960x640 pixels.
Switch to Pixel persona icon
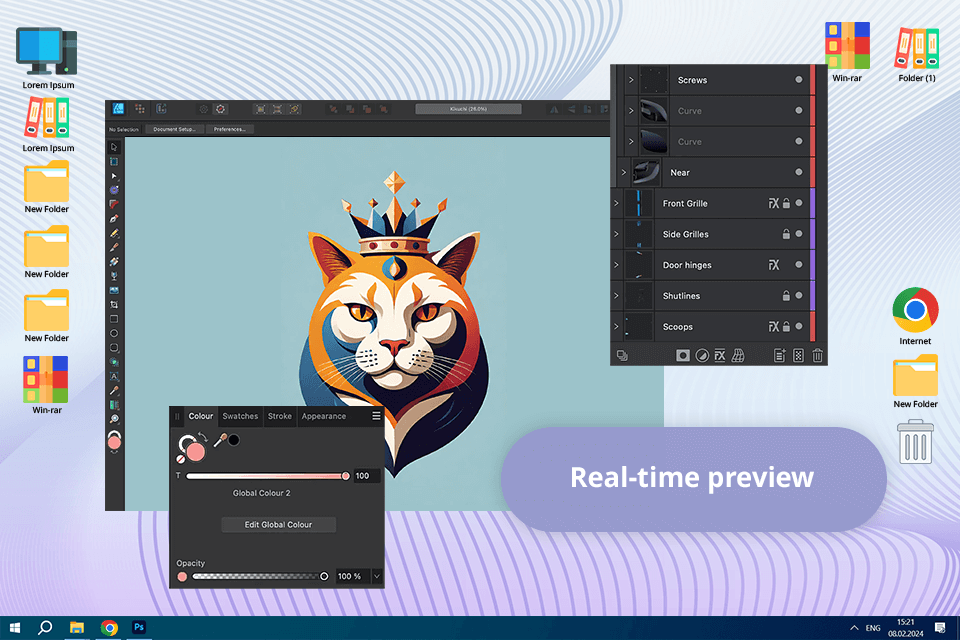point(140,108)
